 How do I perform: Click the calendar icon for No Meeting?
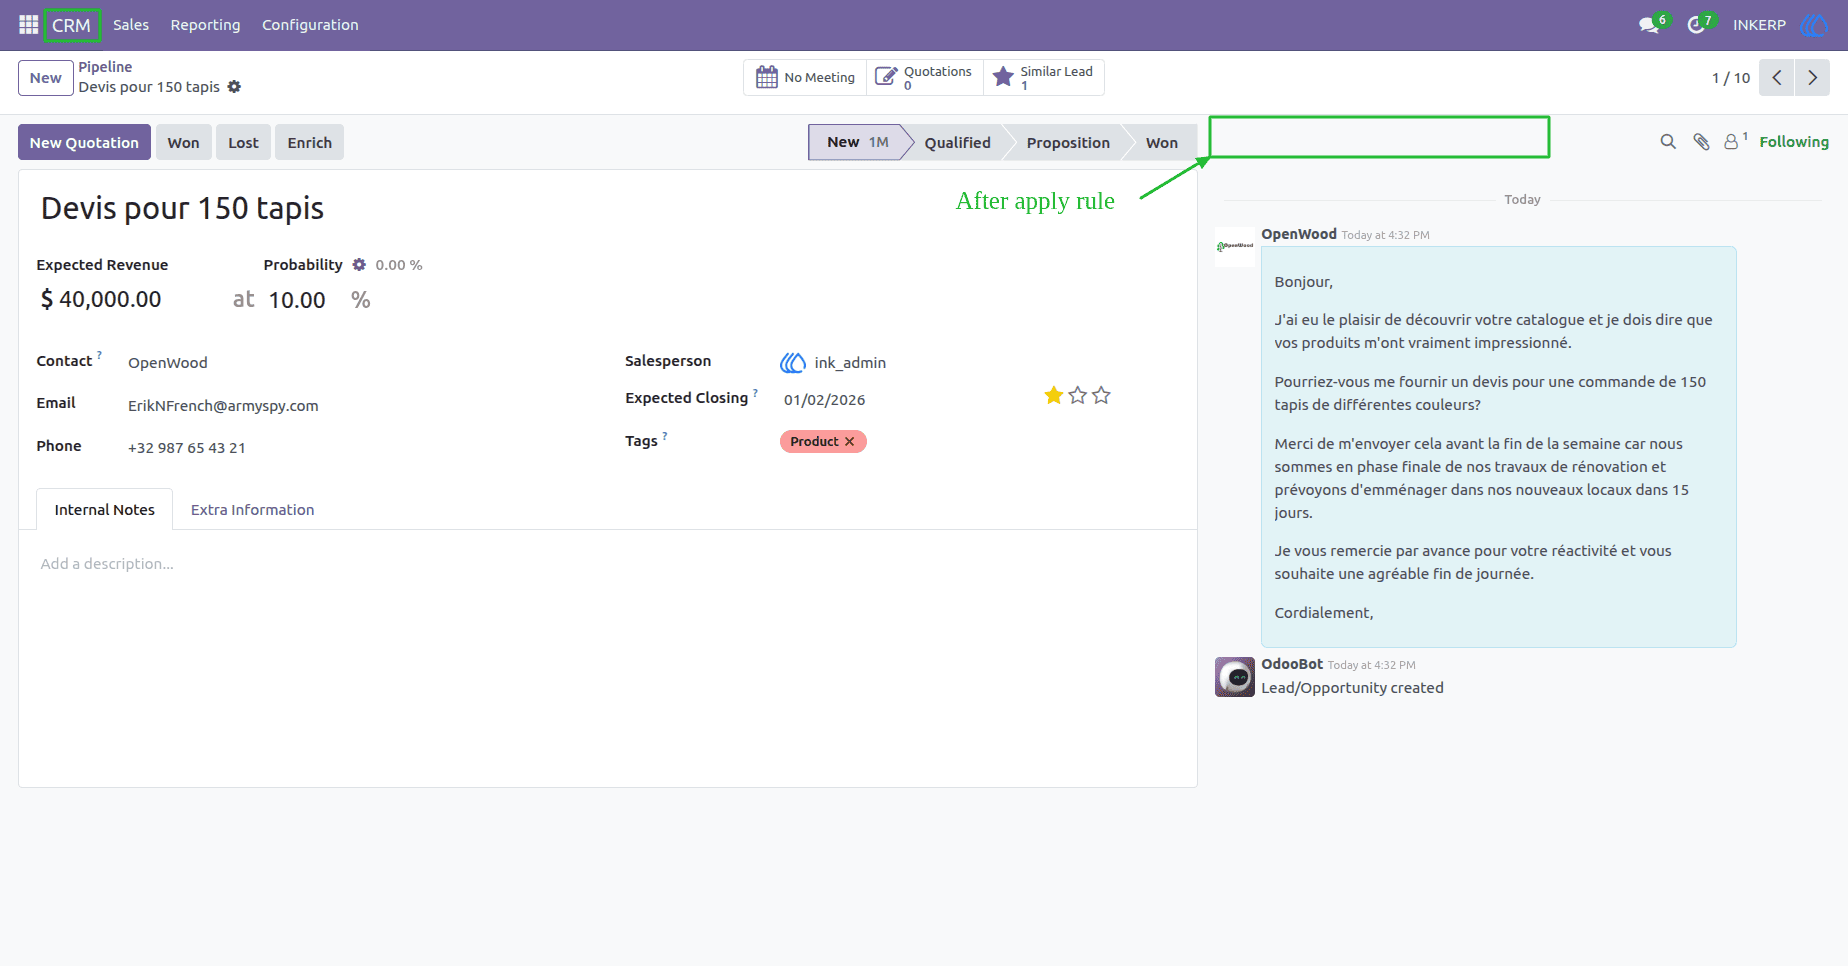click(x=767, y=77)
